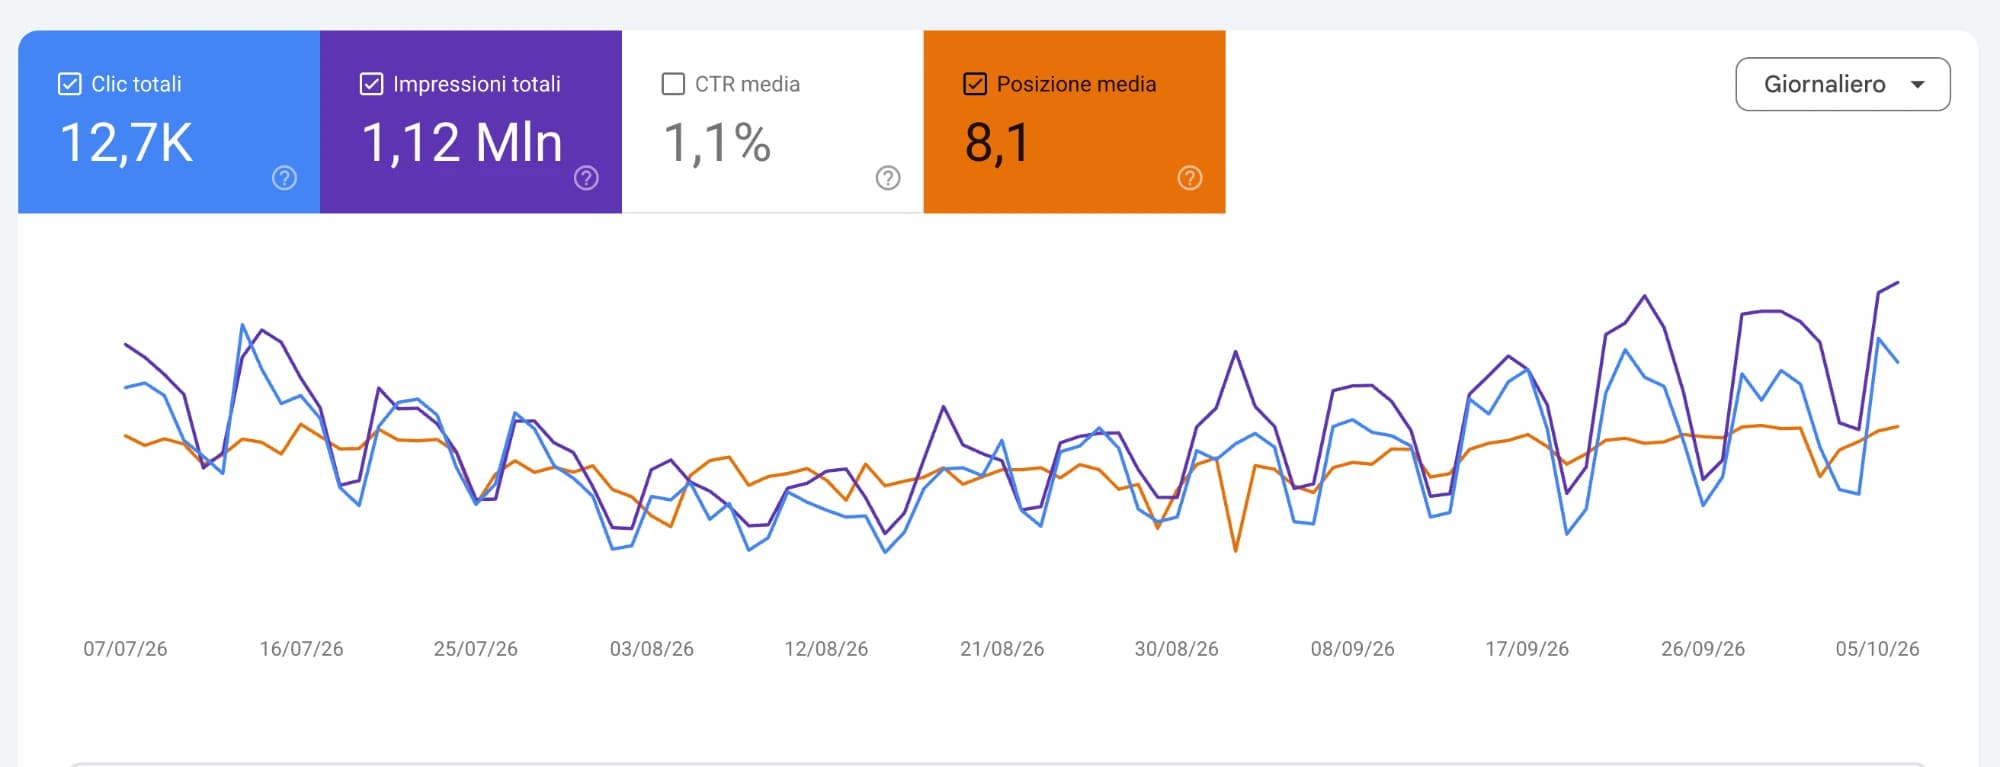Click the 12/08/26 date axis label

[x=826, y=649]
